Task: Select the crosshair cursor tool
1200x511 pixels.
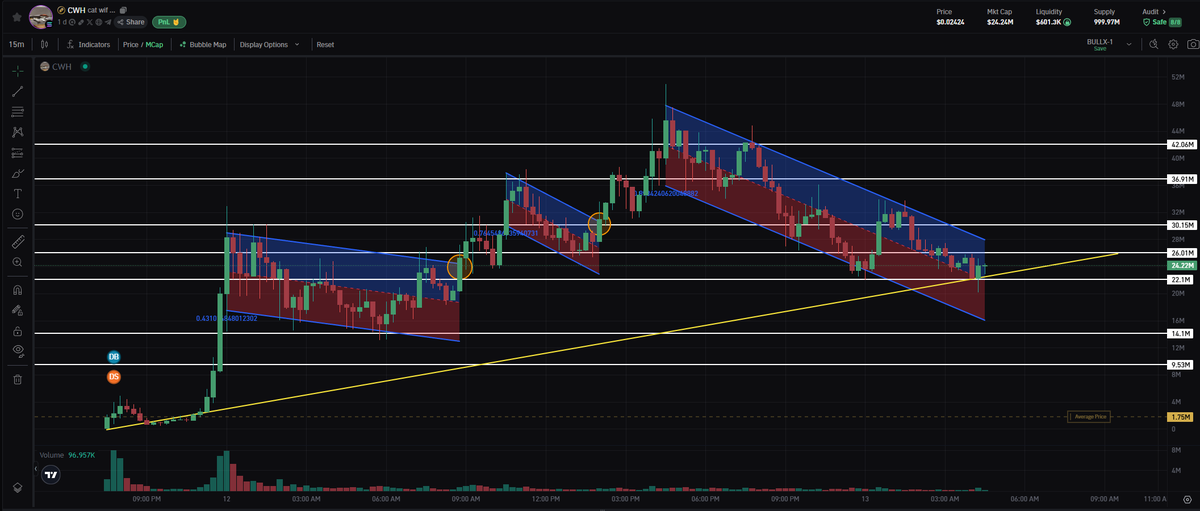Action: [x=17, y=71]
